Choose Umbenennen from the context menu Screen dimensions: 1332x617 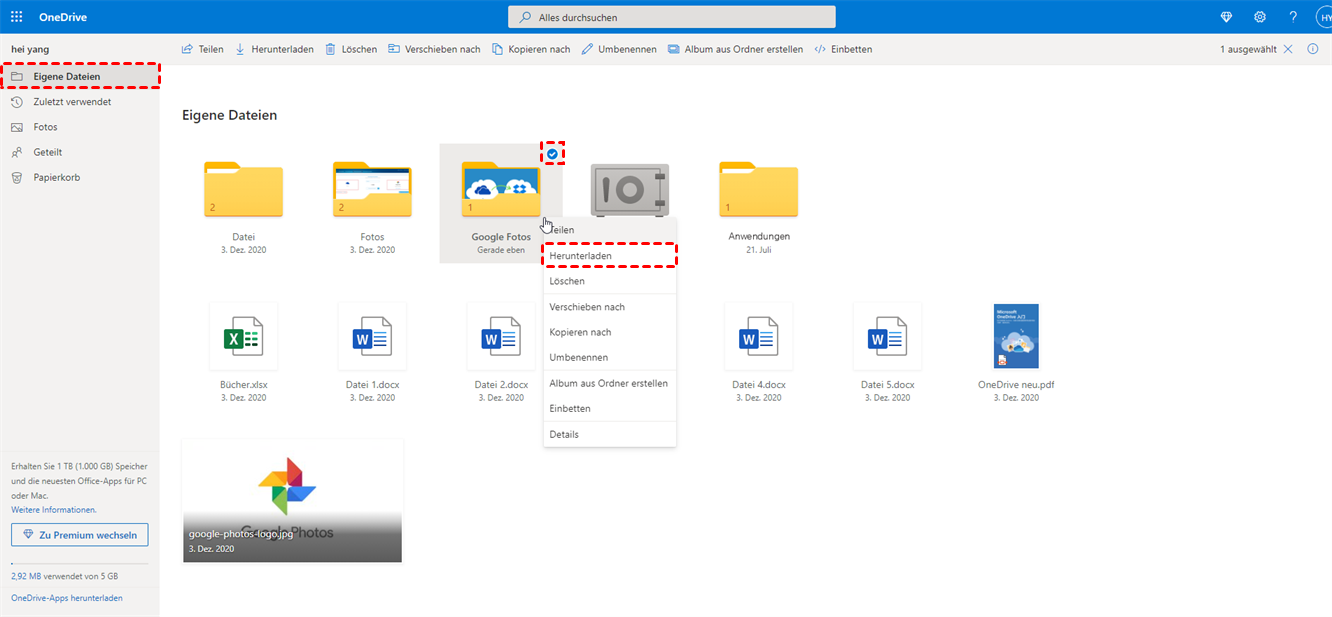[x=578, y=357]
